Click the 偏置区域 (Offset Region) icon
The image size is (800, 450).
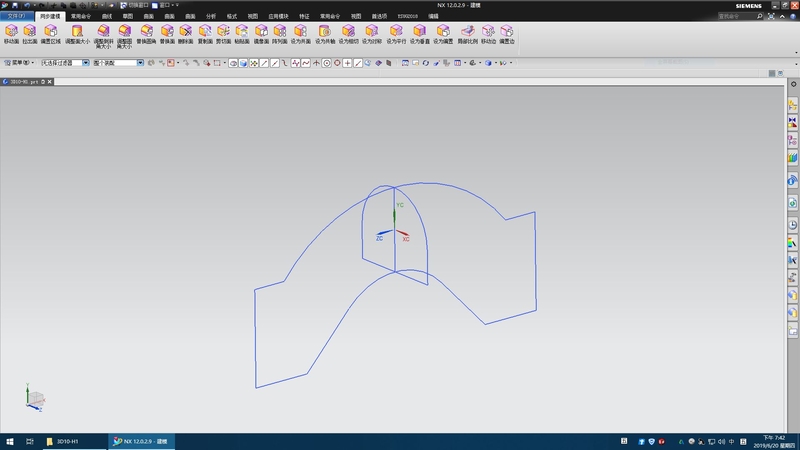(x=50, y=33)
